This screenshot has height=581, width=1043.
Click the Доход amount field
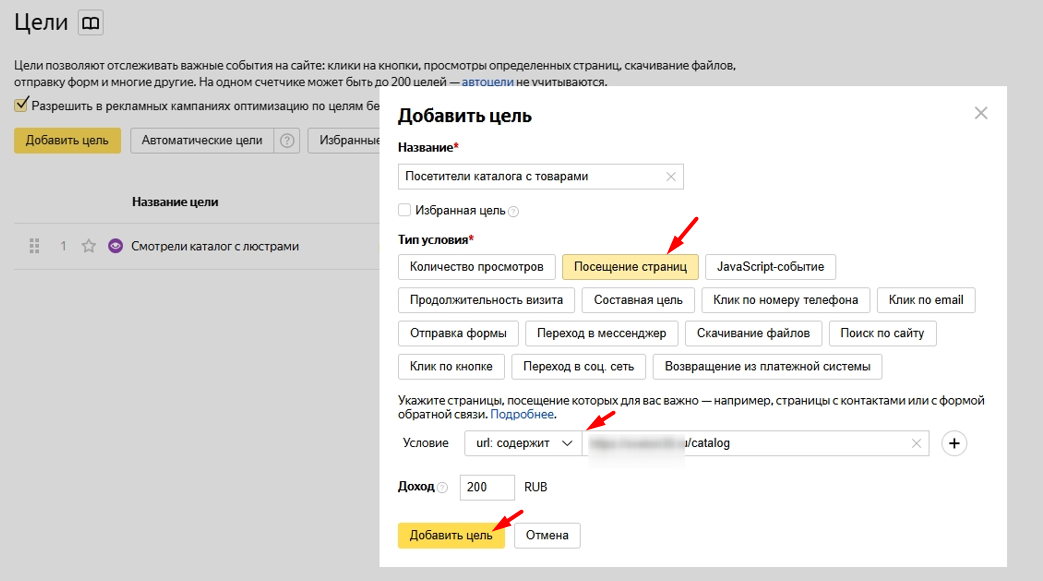[x=487, y=487]
